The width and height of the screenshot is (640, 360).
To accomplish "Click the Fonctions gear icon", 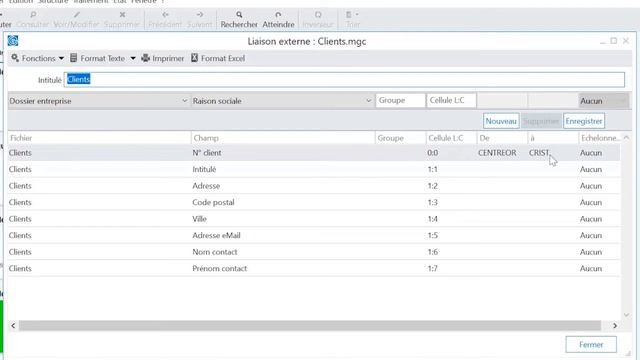I will [x=15, y=58].
